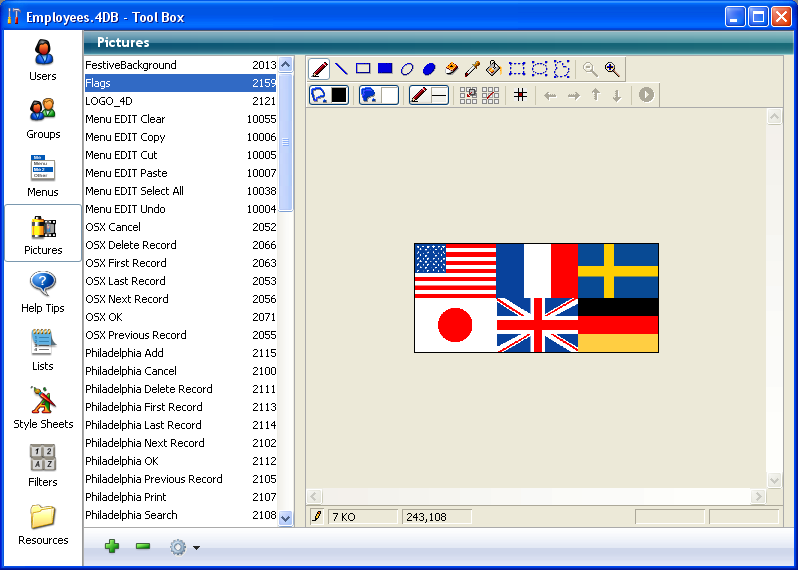Click the Zoom In magnifier
The width and height of the screenshot is (798, 570).
tap(612, 69)
